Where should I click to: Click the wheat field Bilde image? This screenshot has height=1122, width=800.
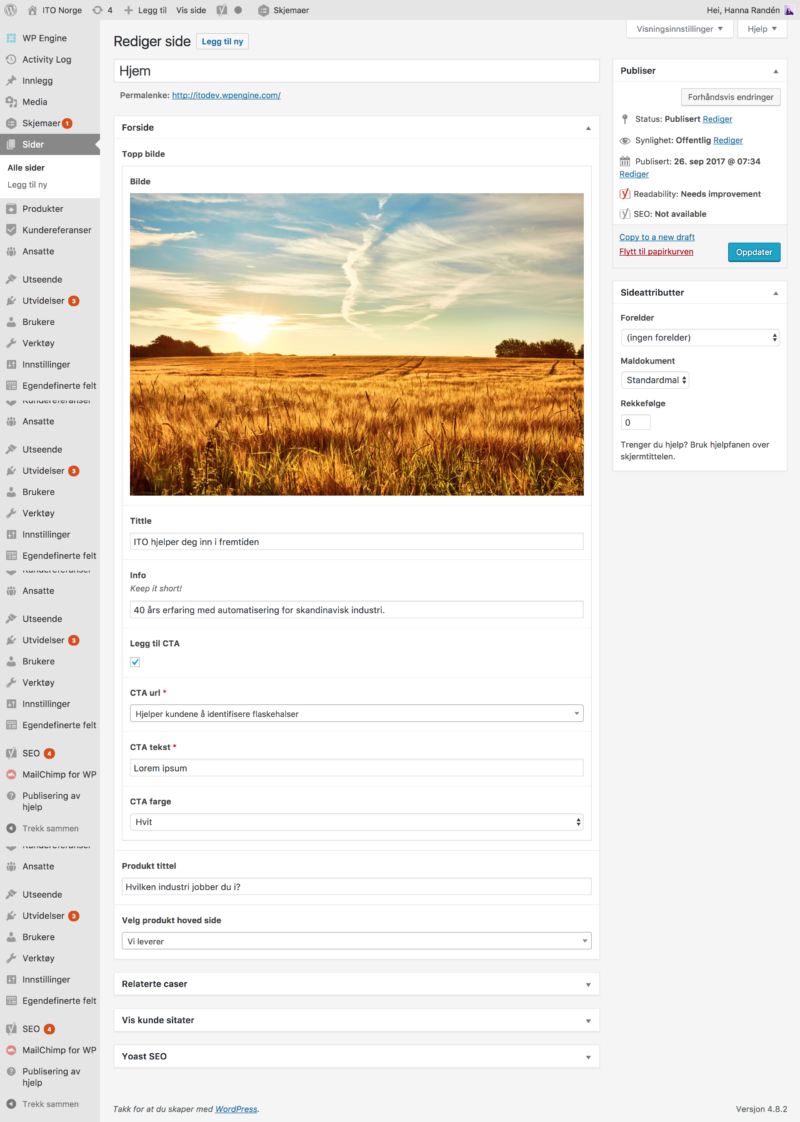point(356,344)
